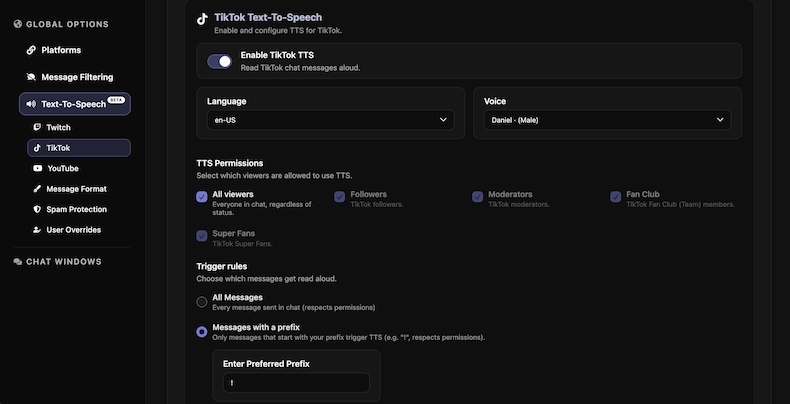Open User Overrides settings
790x404 pixels.
[74, 230]
